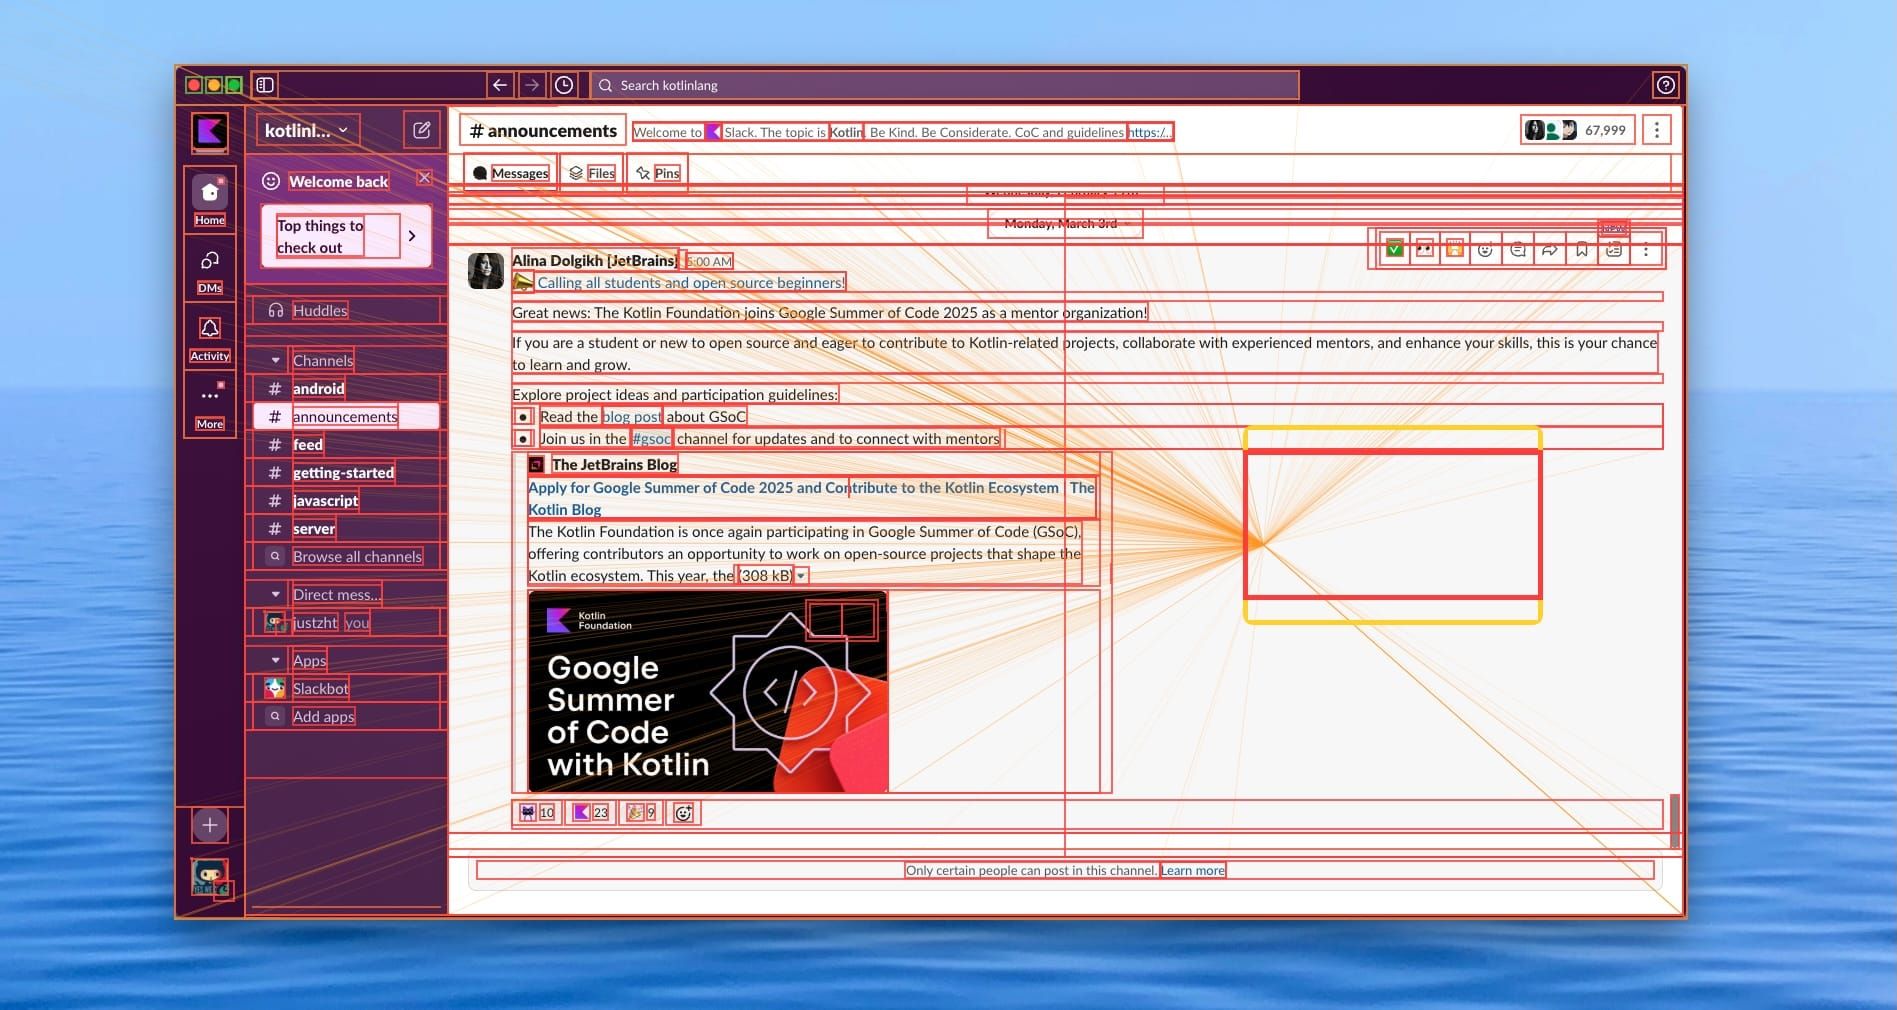Open the justzht direct message
This screenshot has width=1897, height=1010.
tap(346, 622)
